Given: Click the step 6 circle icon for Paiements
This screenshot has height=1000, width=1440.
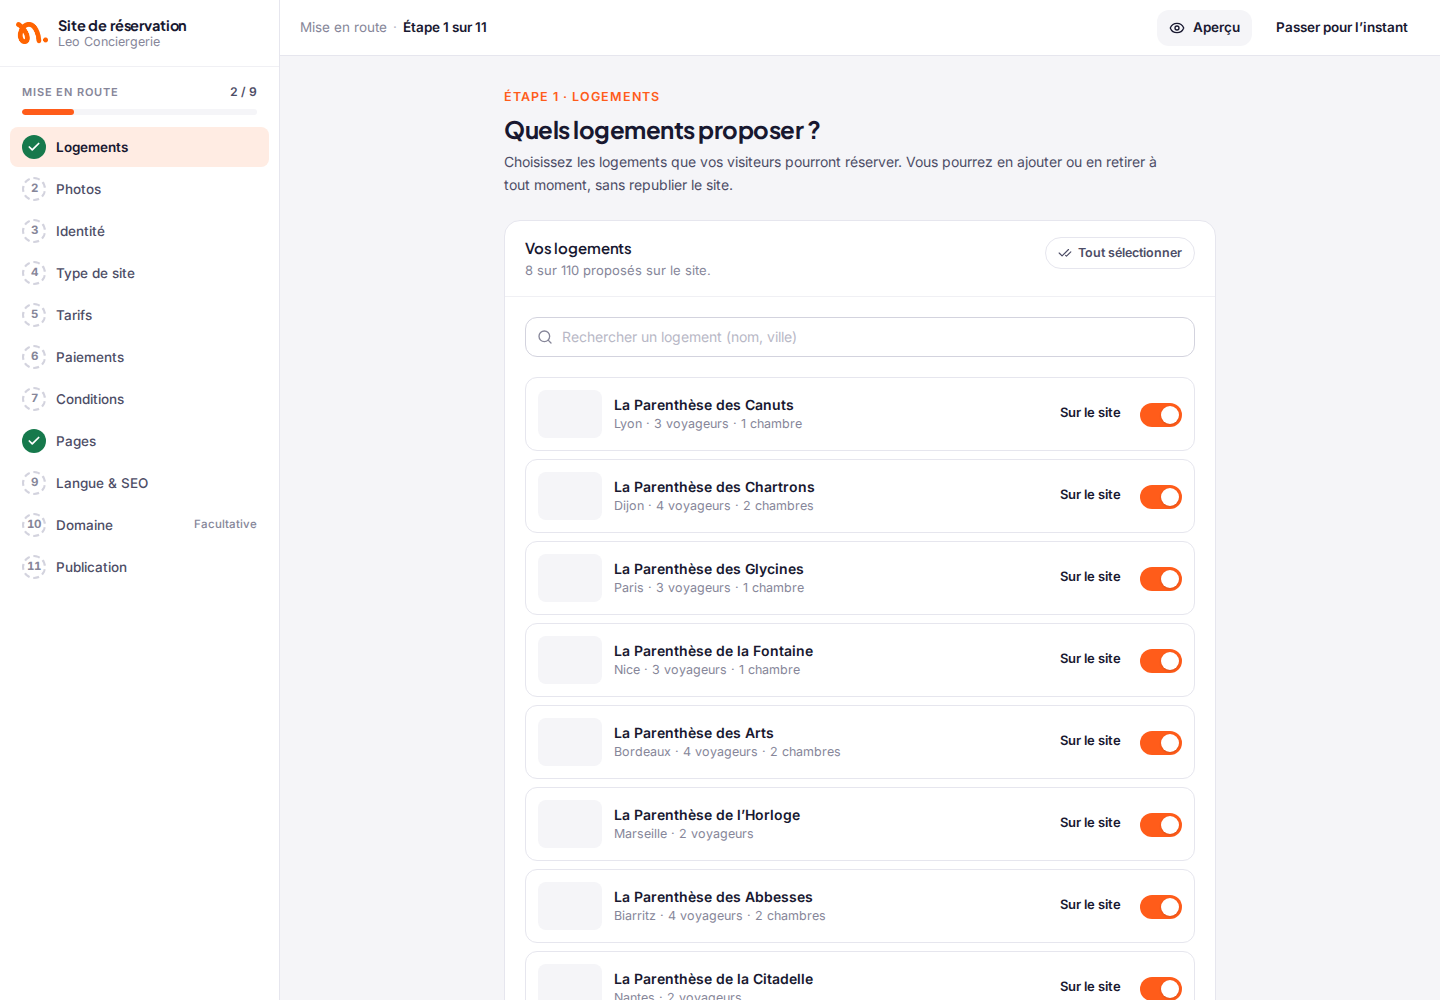Looking at the screenshot, I should (x=34, y=357).
